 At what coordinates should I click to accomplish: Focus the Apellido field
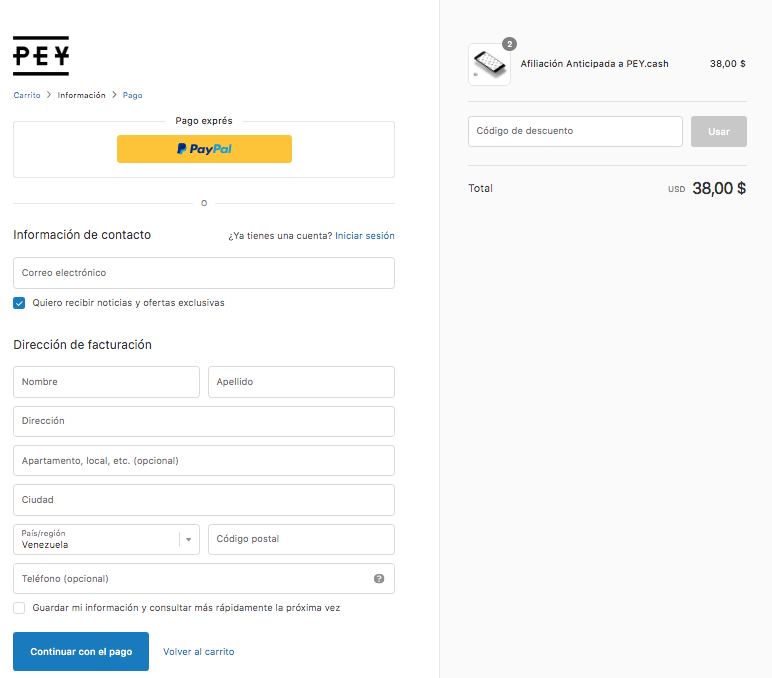(301, 382)
